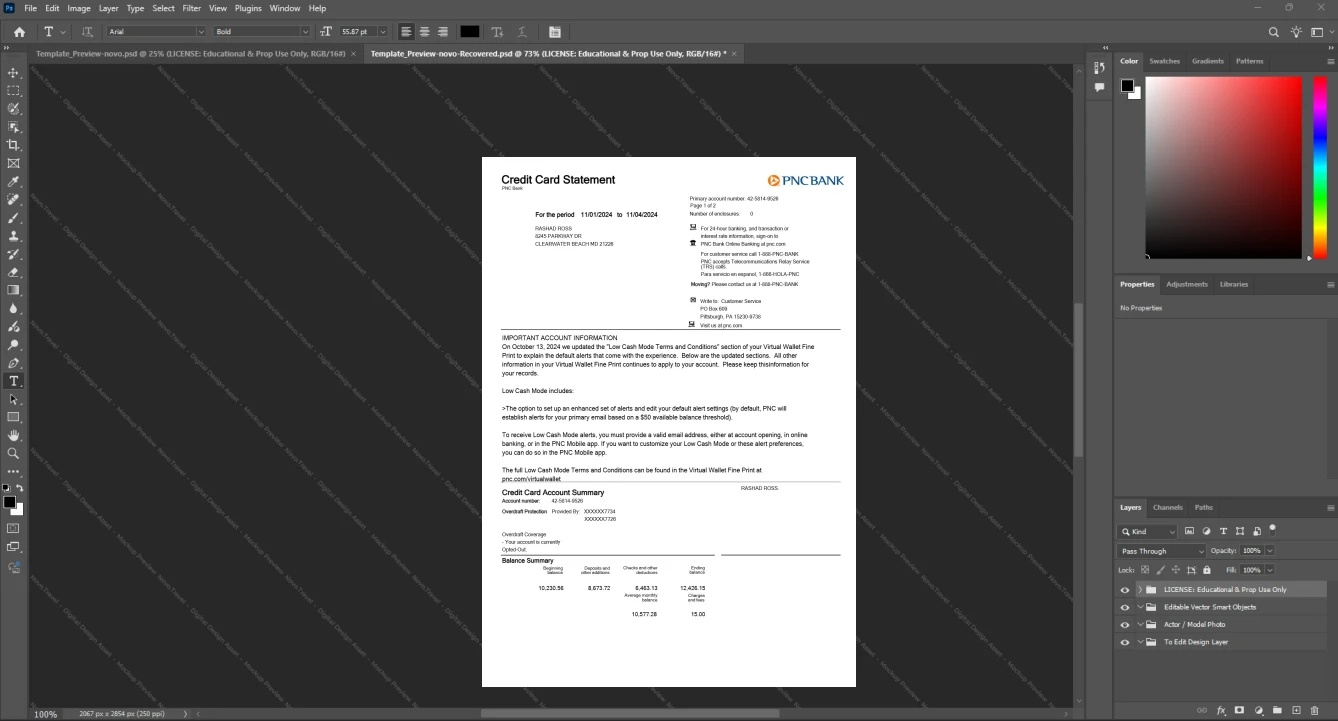Click the horizontal scrollbar under canvas

point(630,713)
